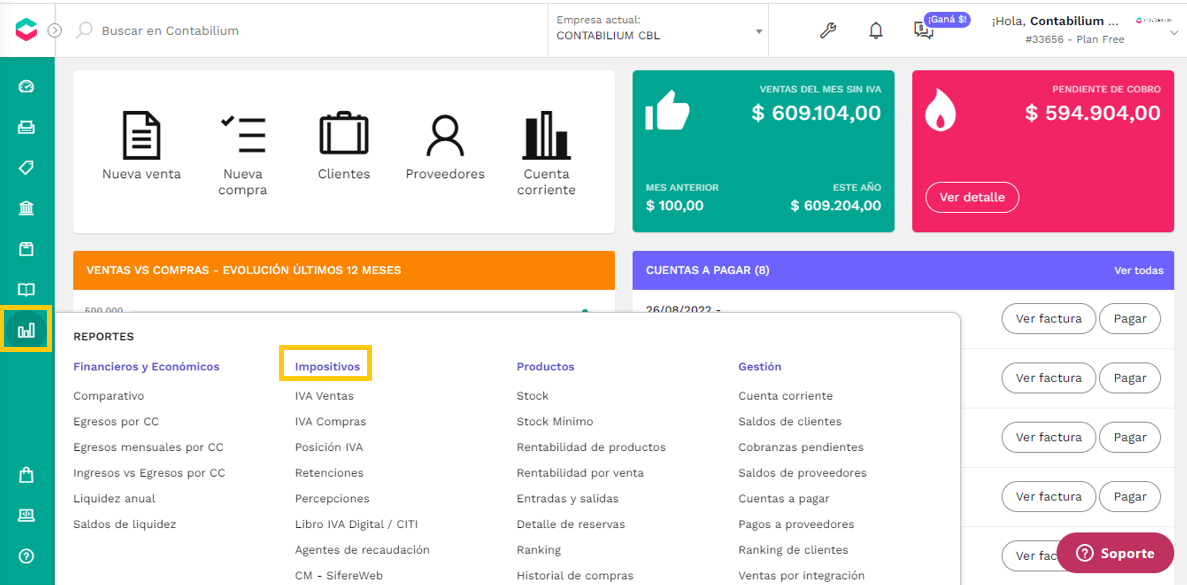Open the Stock report

(533, 396)
